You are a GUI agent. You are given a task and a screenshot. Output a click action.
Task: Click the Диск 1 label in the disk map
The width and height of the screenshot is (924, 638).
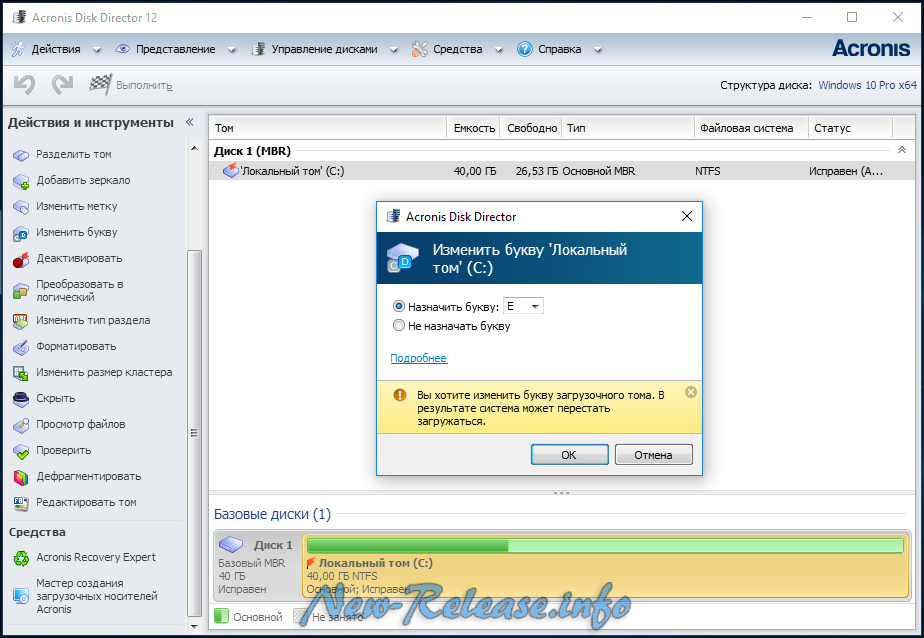click(273, 545)
